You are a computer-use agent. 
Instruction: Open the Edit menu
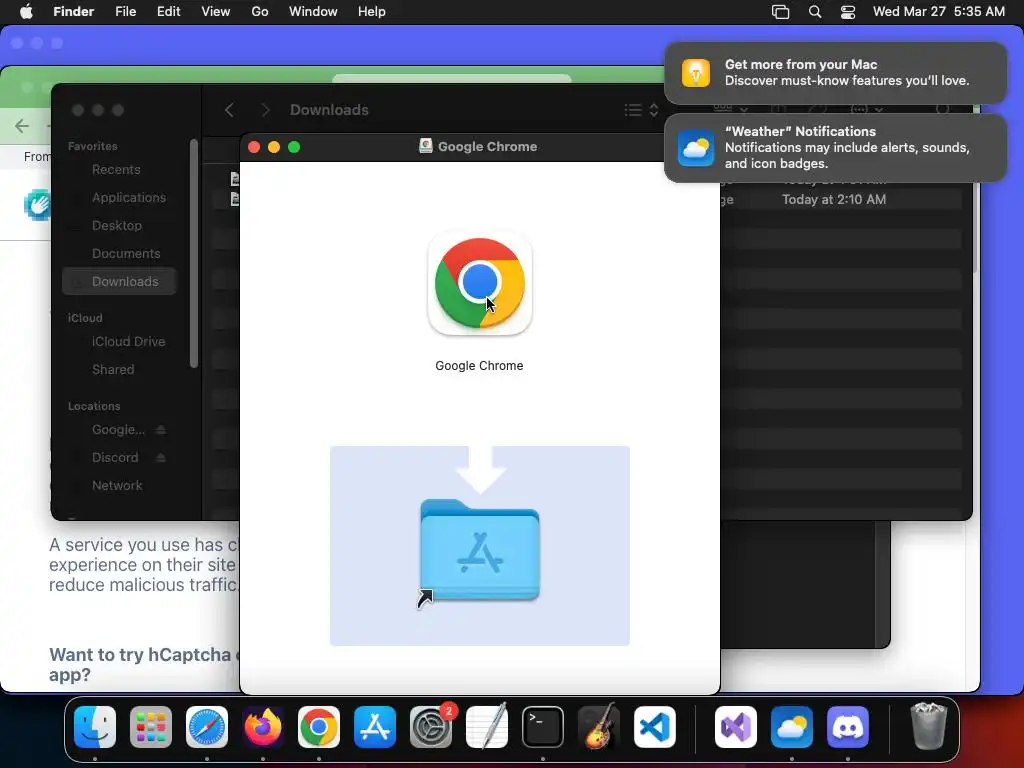click(168, 12)
